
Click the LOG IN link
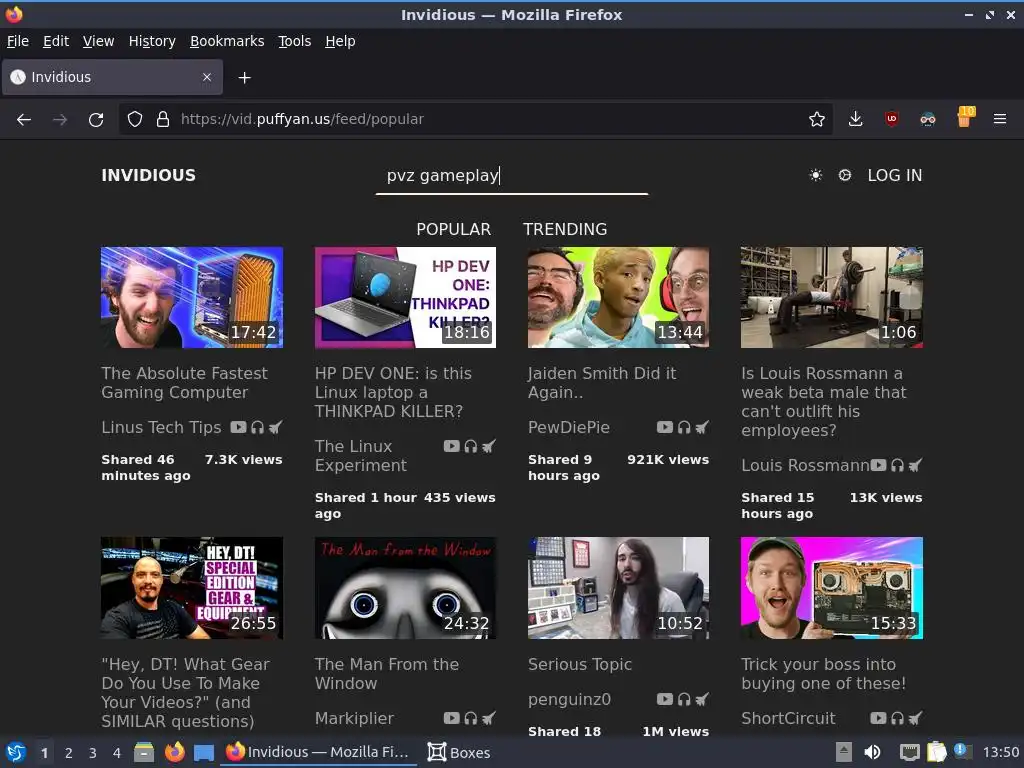click(x=895, y=175)
